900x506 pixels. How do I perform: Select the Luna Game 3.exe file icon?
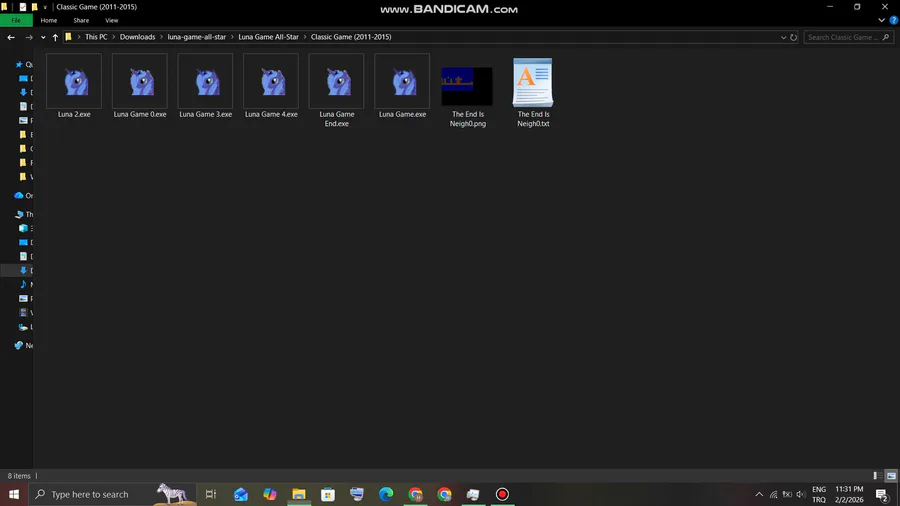205,81
